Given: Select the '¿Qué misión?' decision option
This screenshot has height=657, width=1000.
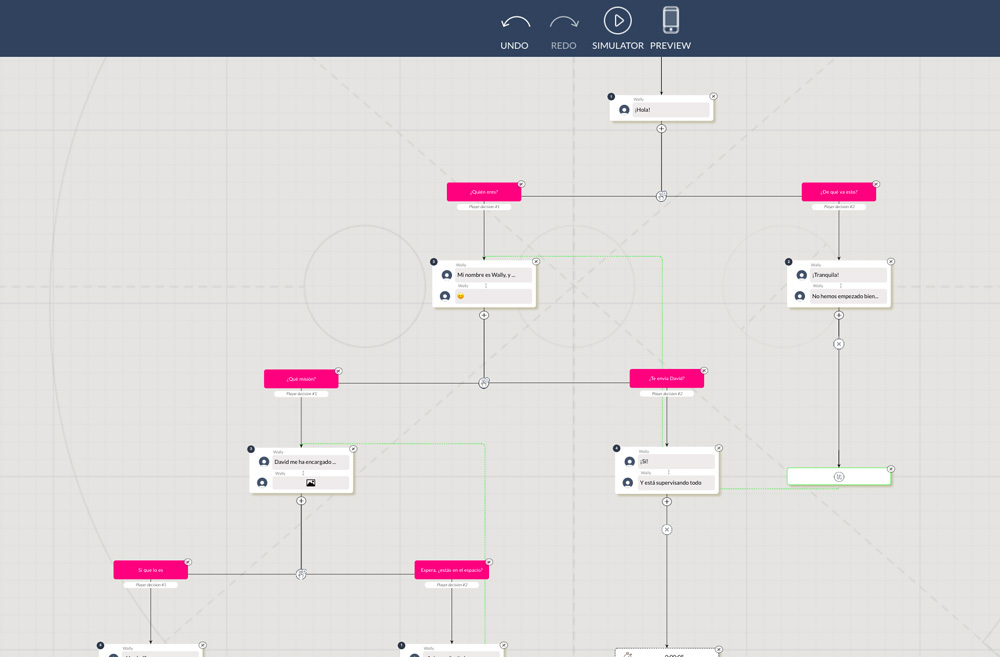Looking at the screenshot, I should [301, 379].
